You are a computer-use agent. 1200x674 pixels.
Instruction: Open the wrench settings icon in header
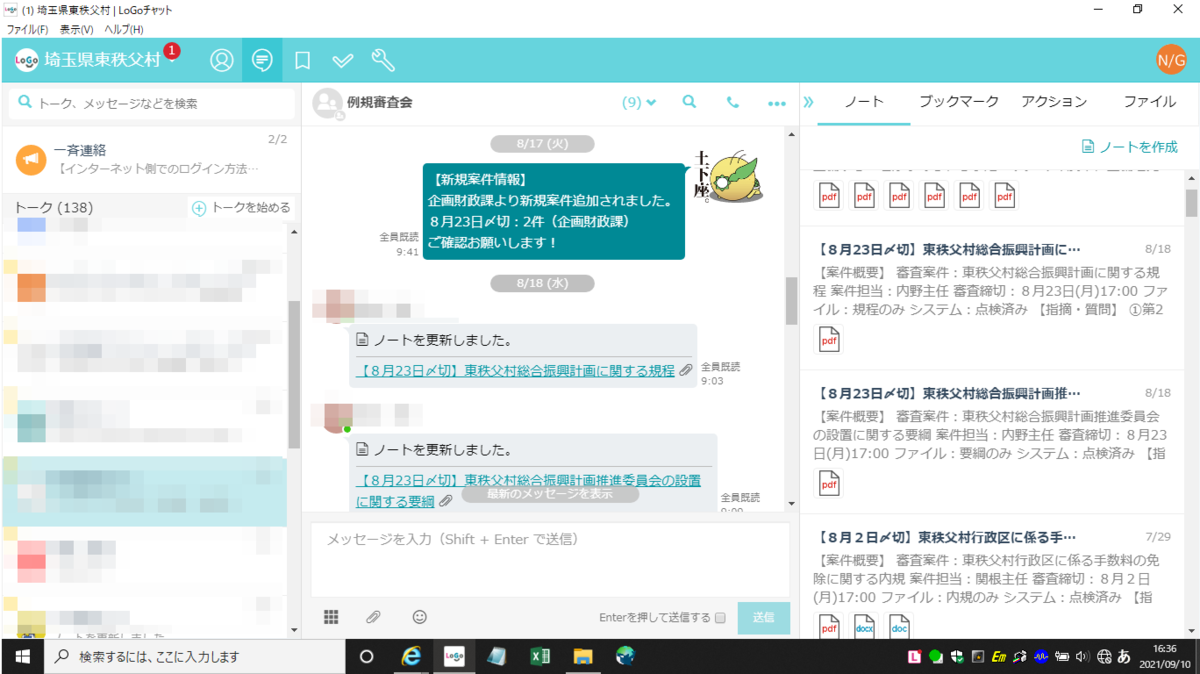click(383, 60)
